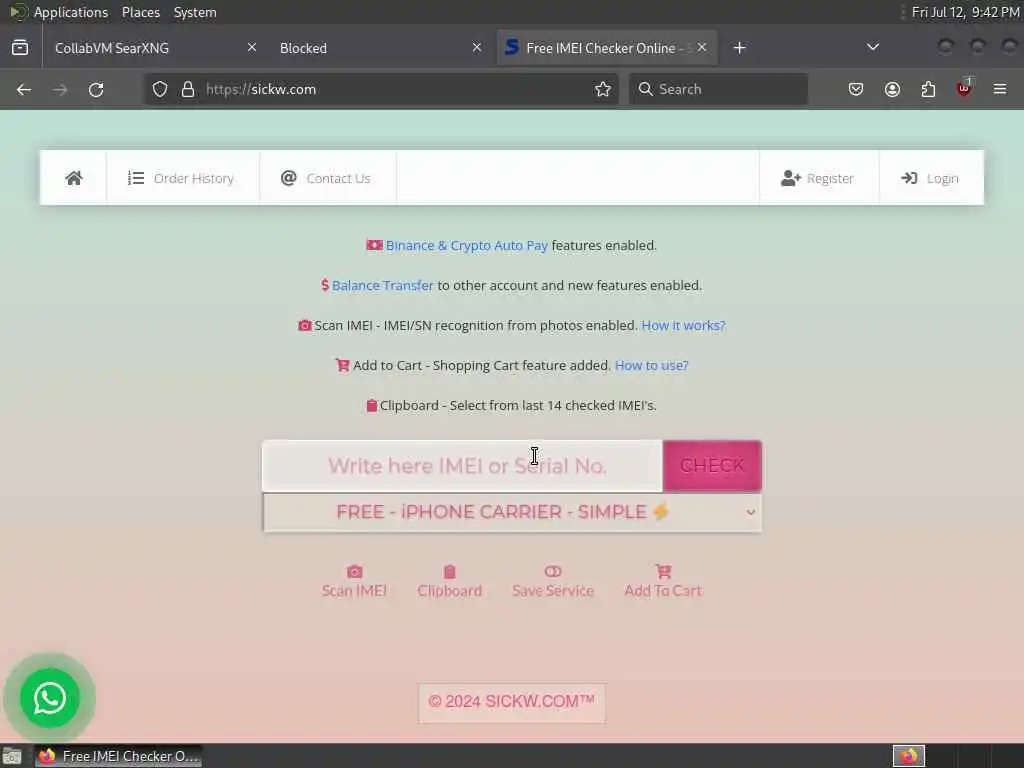Screen dimensions: 1024x768
Task: Switch to the Blocked tab
Action: click(x=381, y=48)
